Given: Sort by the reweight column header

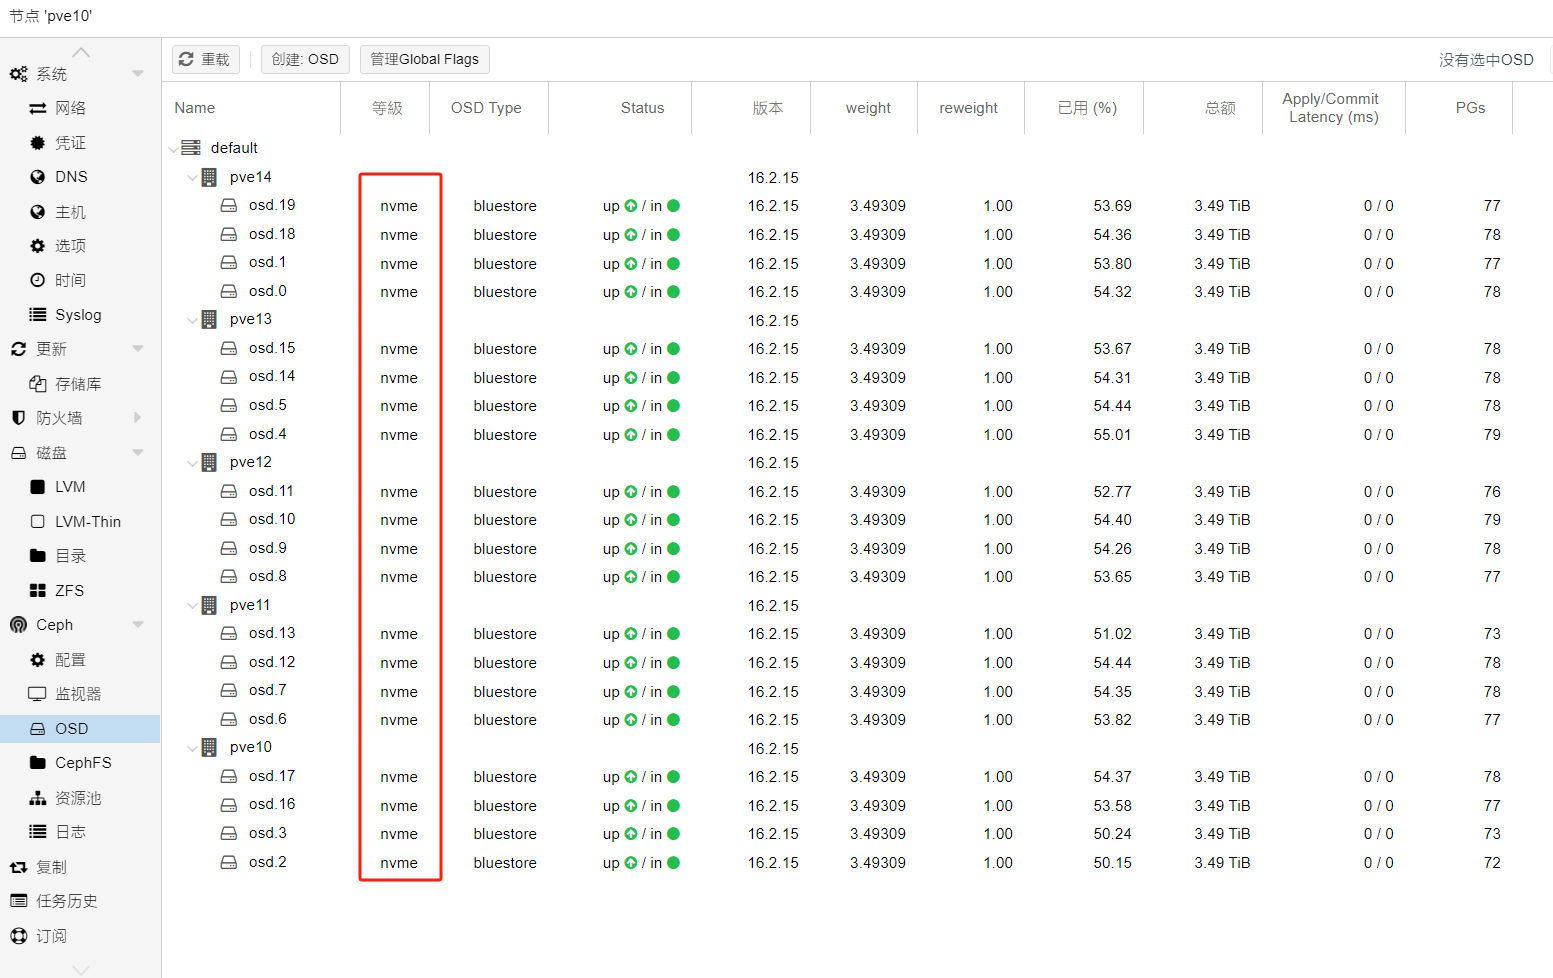Looking at the screenshot, I should tap(971, 108).
